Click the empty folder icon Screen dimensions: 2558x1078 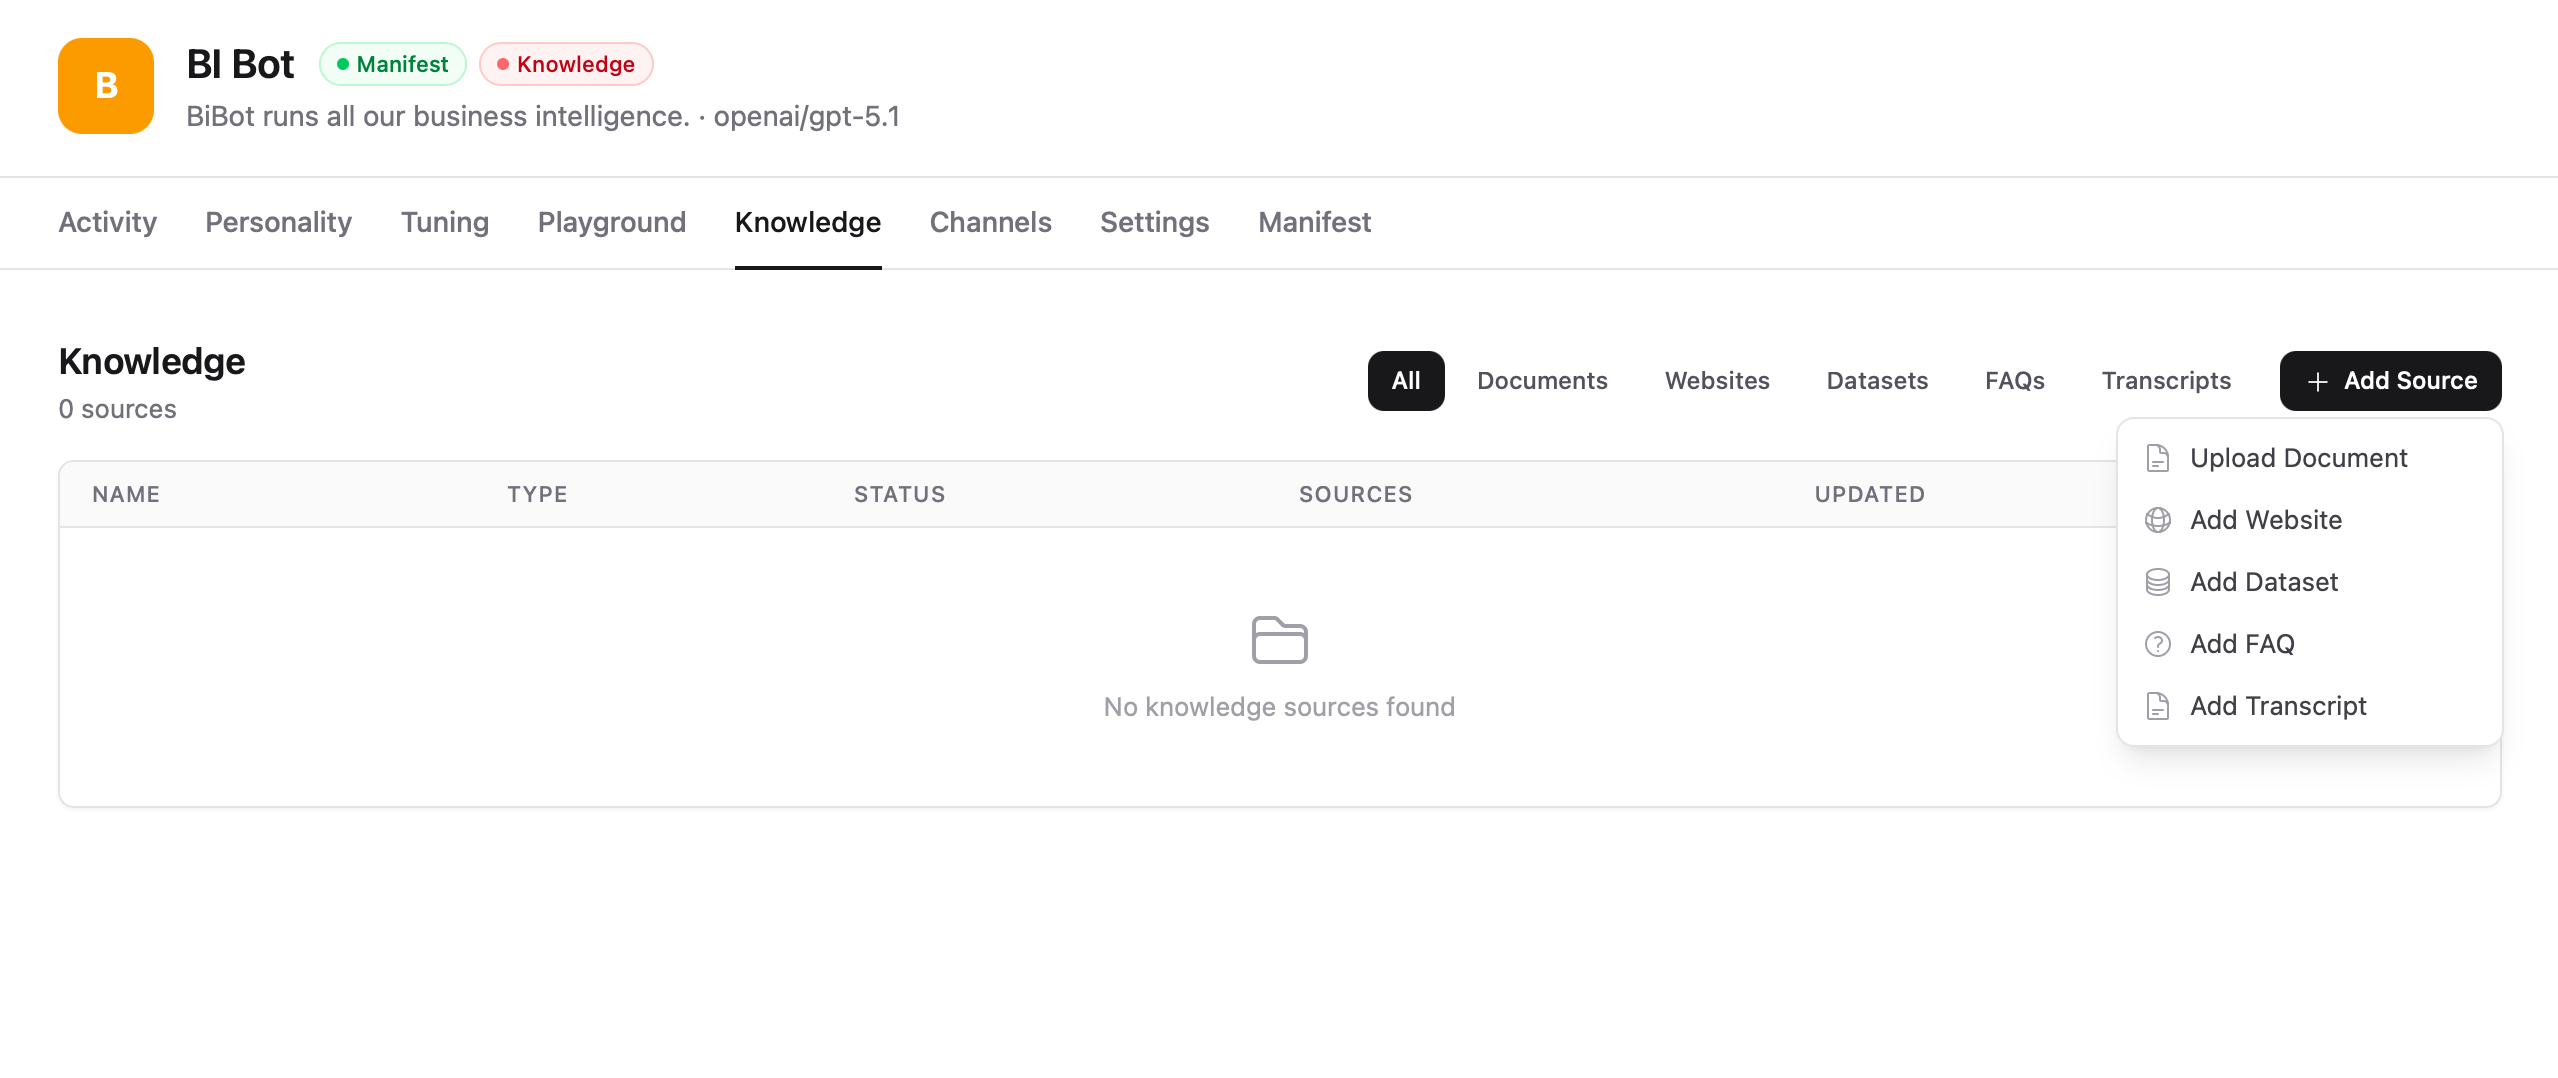(1279, 639)
